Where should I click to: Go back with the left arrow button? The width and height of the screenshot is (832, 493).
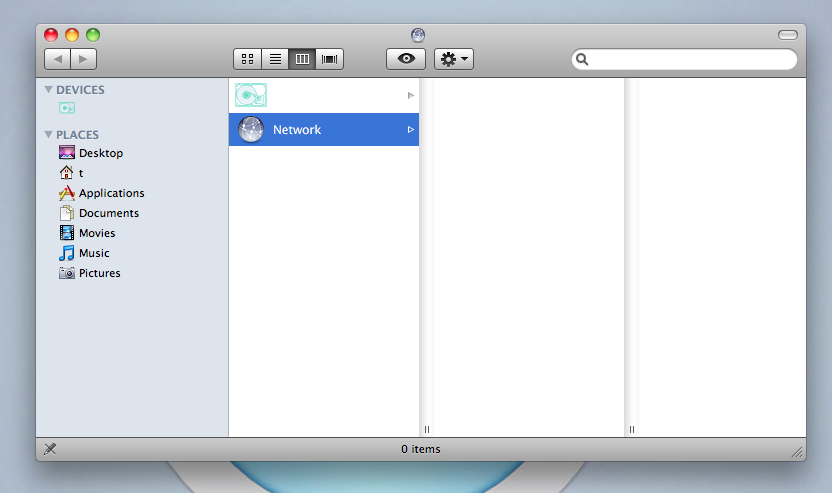tap(57, 59)
